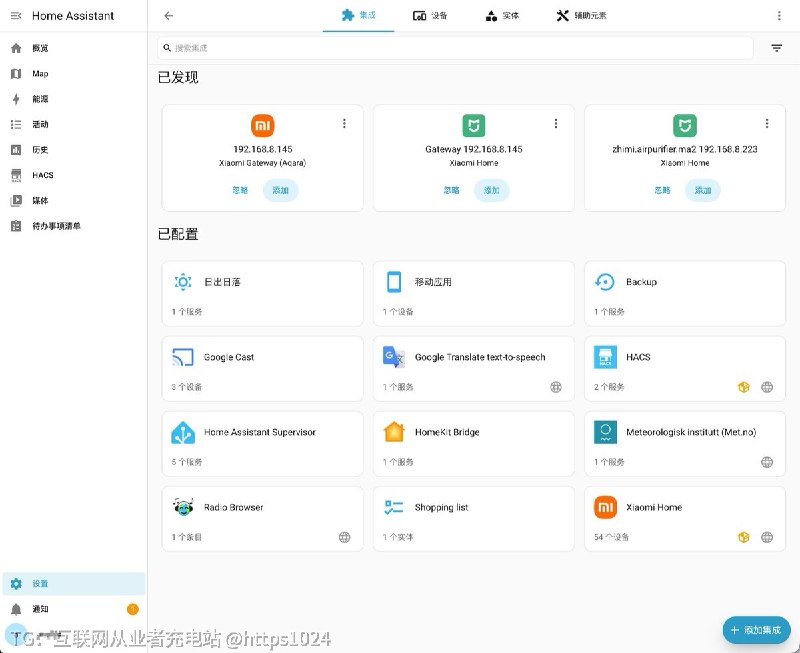
Task: Collapse the Home Assistant sidebar menu icon
Action: (x=16, y=16)
